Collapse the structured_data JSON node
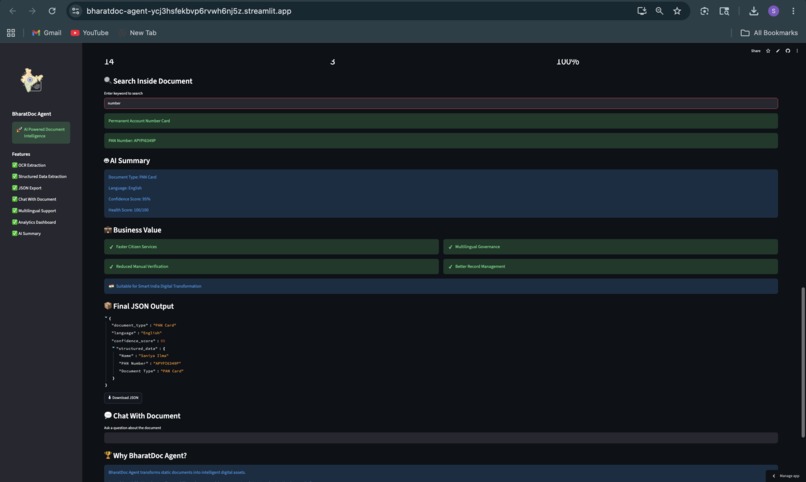 coord(113,348)
